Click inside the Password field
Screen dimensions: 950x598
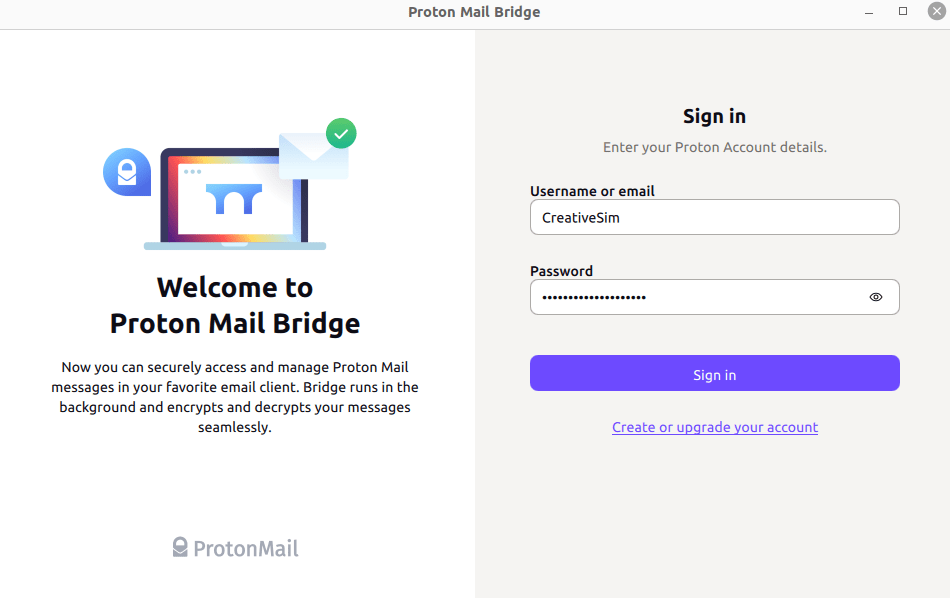coord(700,297)
